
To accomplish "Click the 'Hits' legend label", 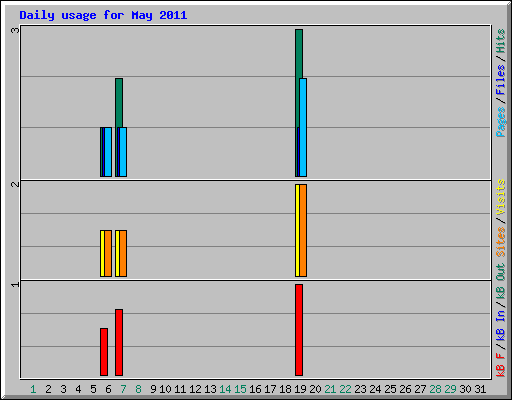I will (x=500, y=41).
